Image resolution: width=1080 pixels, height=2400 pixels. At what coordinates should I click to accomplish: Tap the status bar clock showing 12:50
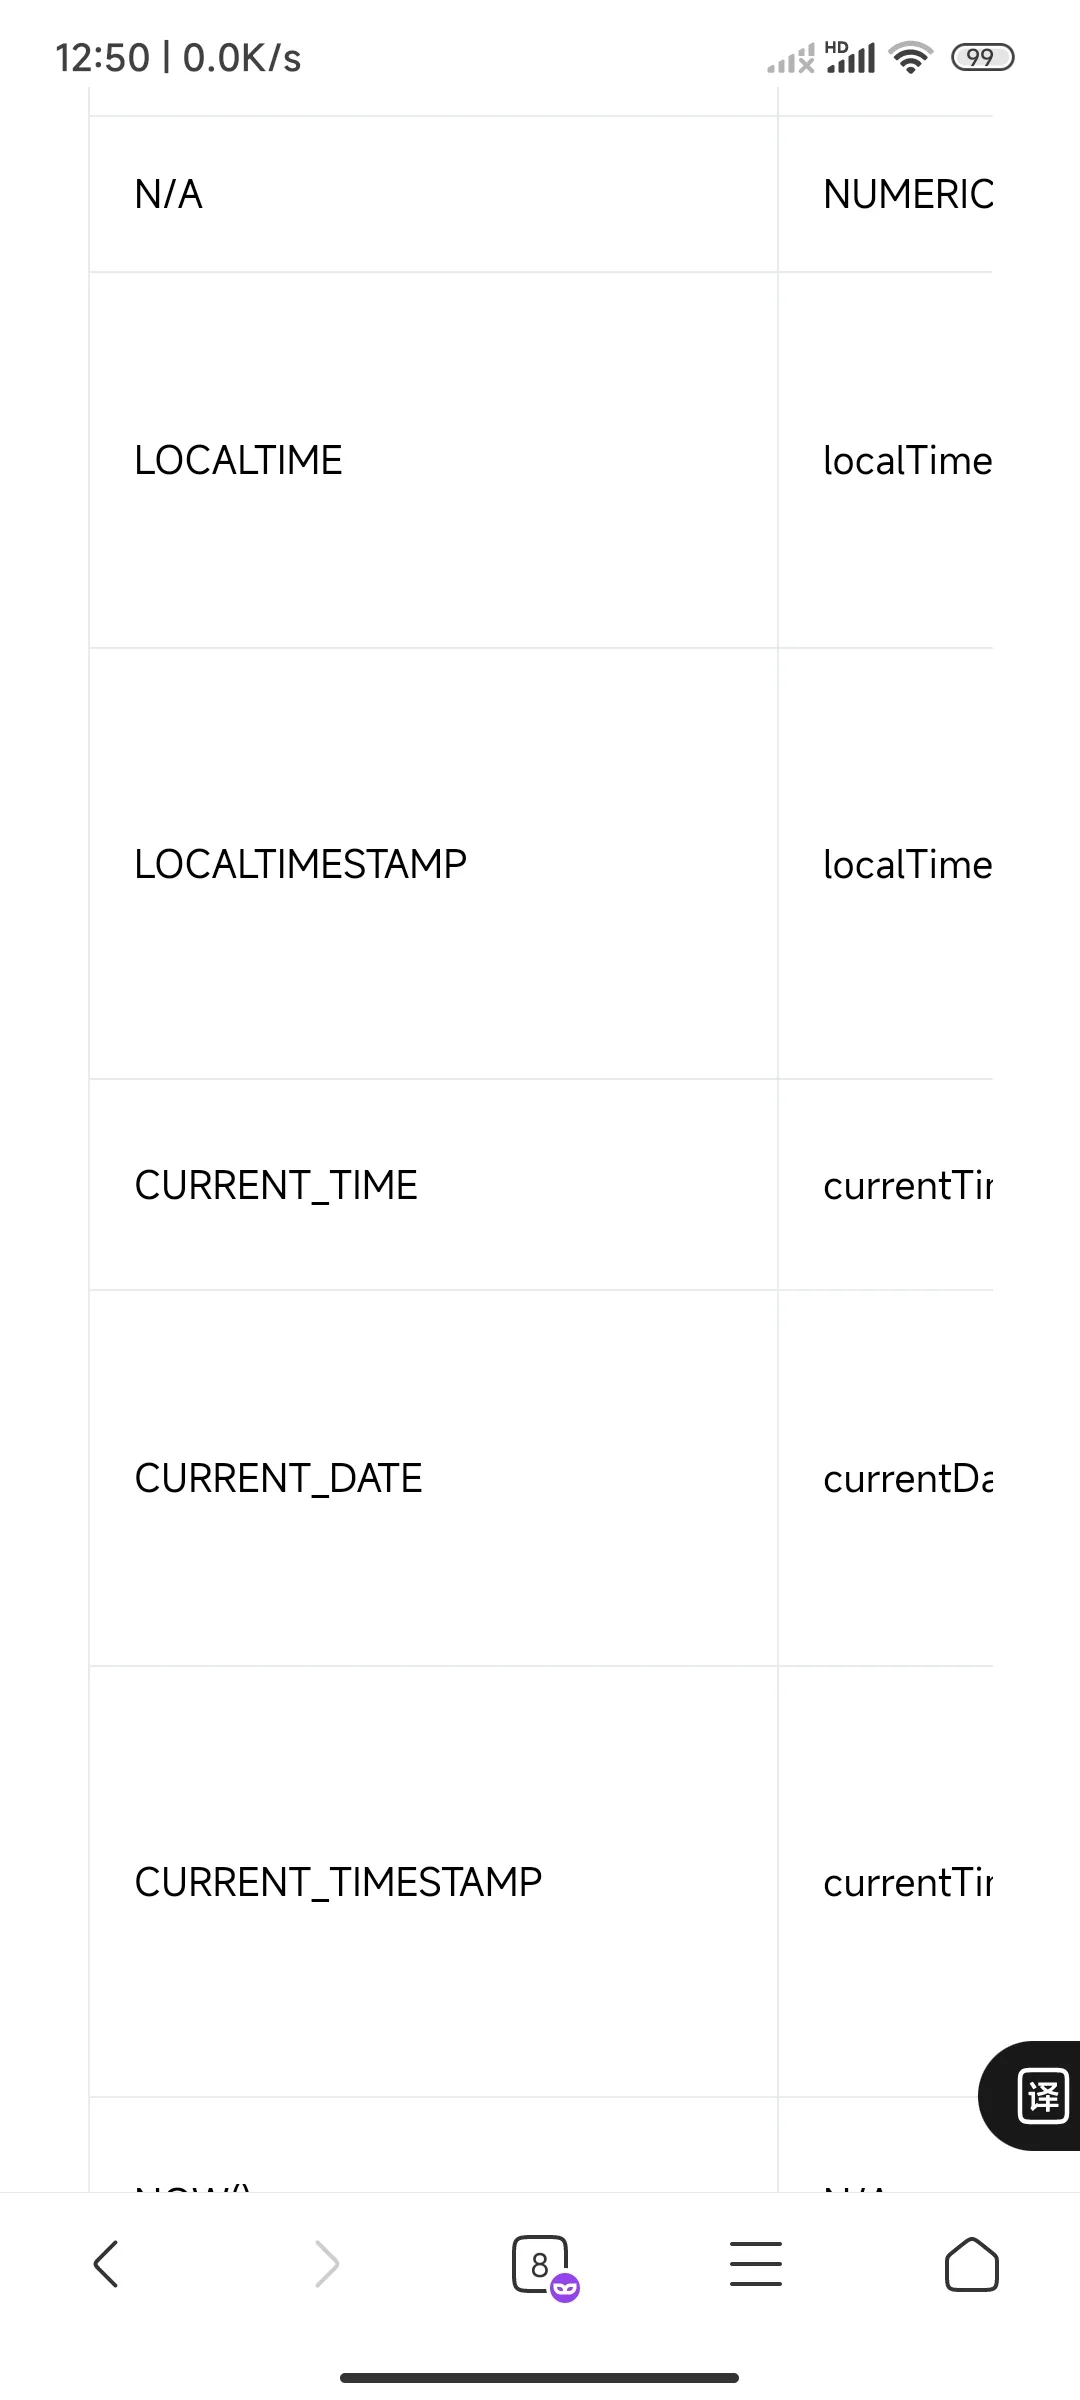click(102, 58)
